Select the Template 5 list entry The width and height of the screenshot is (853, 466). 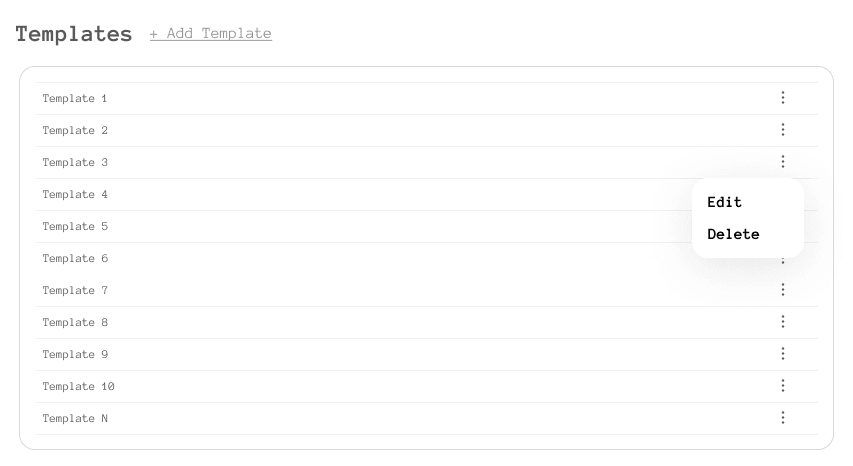(75, 227)
